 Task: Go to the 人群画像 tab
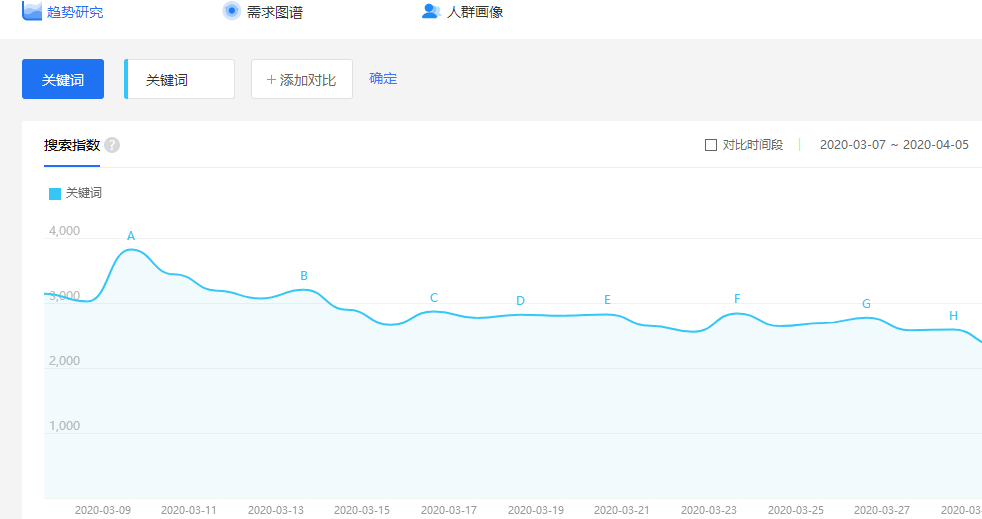474,12
